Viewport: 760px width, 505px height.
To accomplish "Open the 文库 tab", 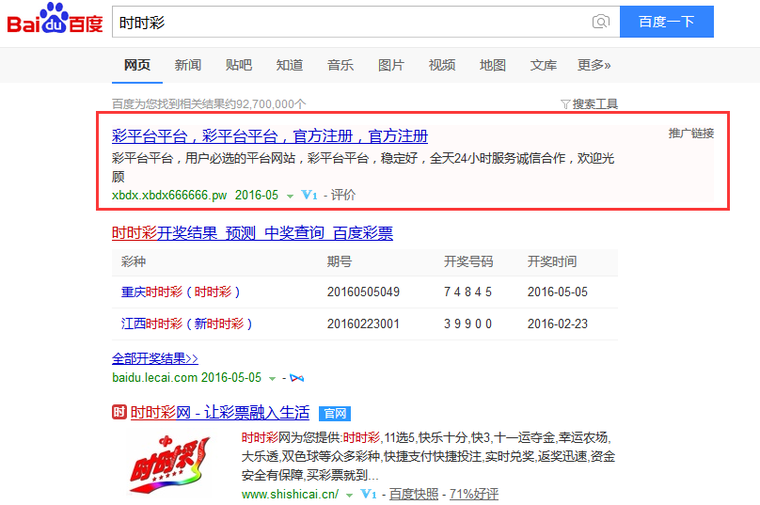I will click(x=543, y=65).
